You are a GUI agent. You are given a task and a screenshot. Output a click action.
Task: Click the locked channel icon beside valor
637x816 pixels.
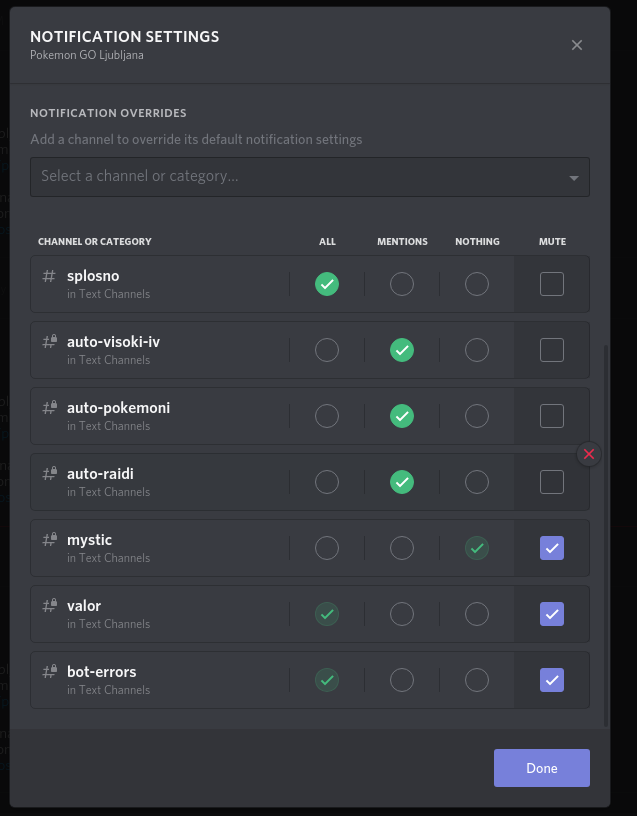(x=49, y=605)
